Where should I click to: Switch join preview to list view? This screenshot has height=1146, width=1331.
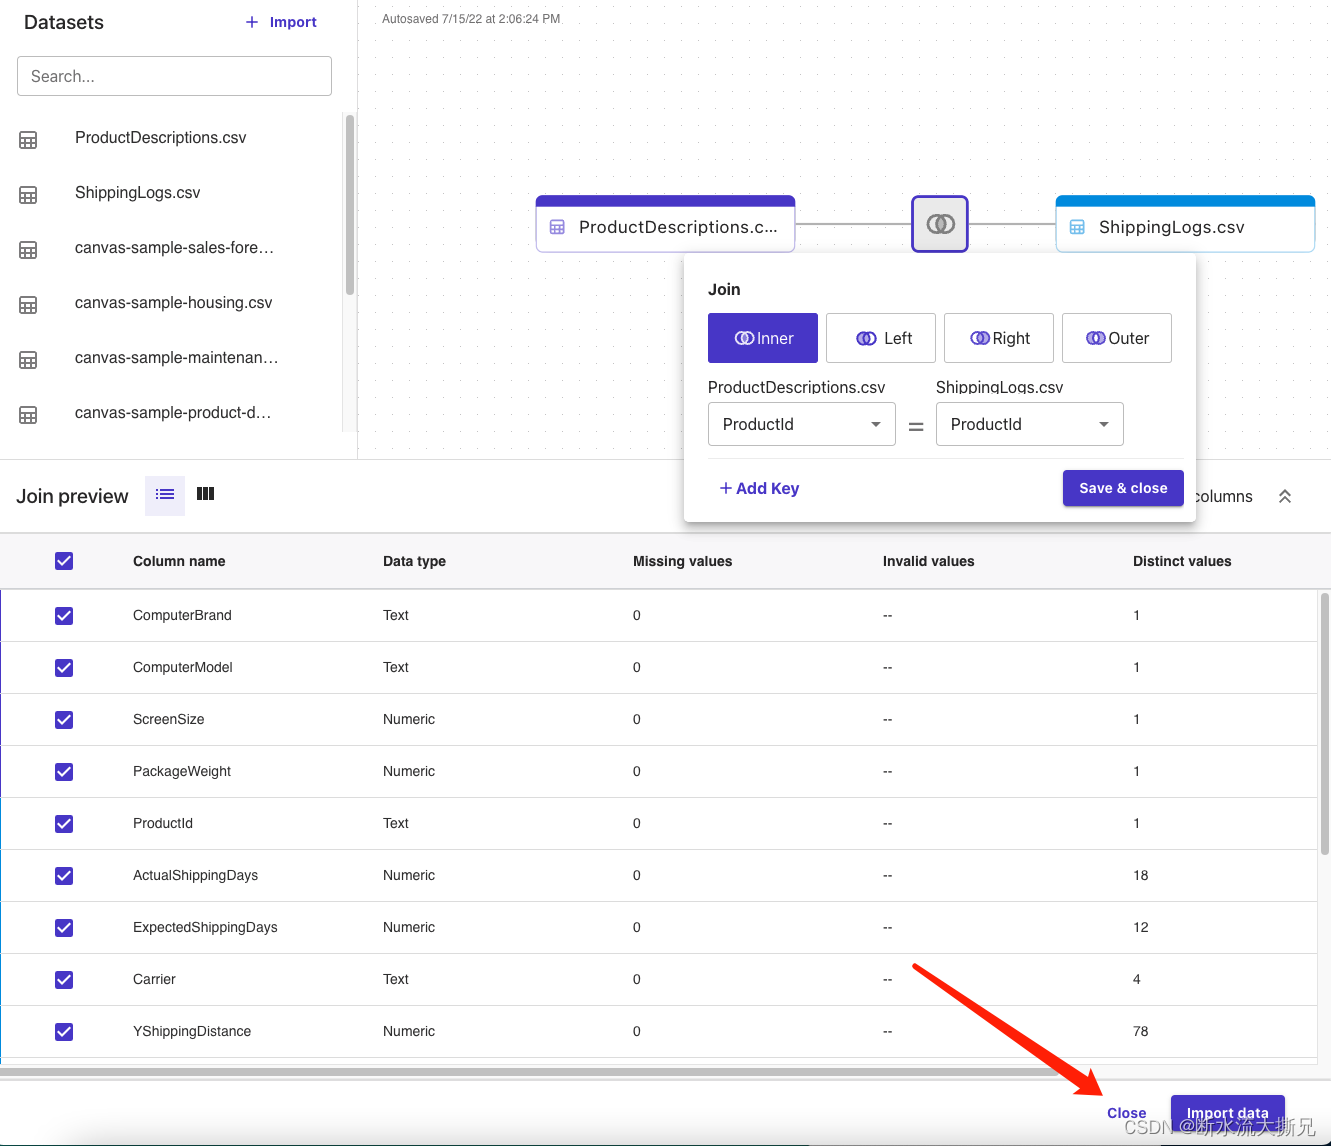(165, 494)
